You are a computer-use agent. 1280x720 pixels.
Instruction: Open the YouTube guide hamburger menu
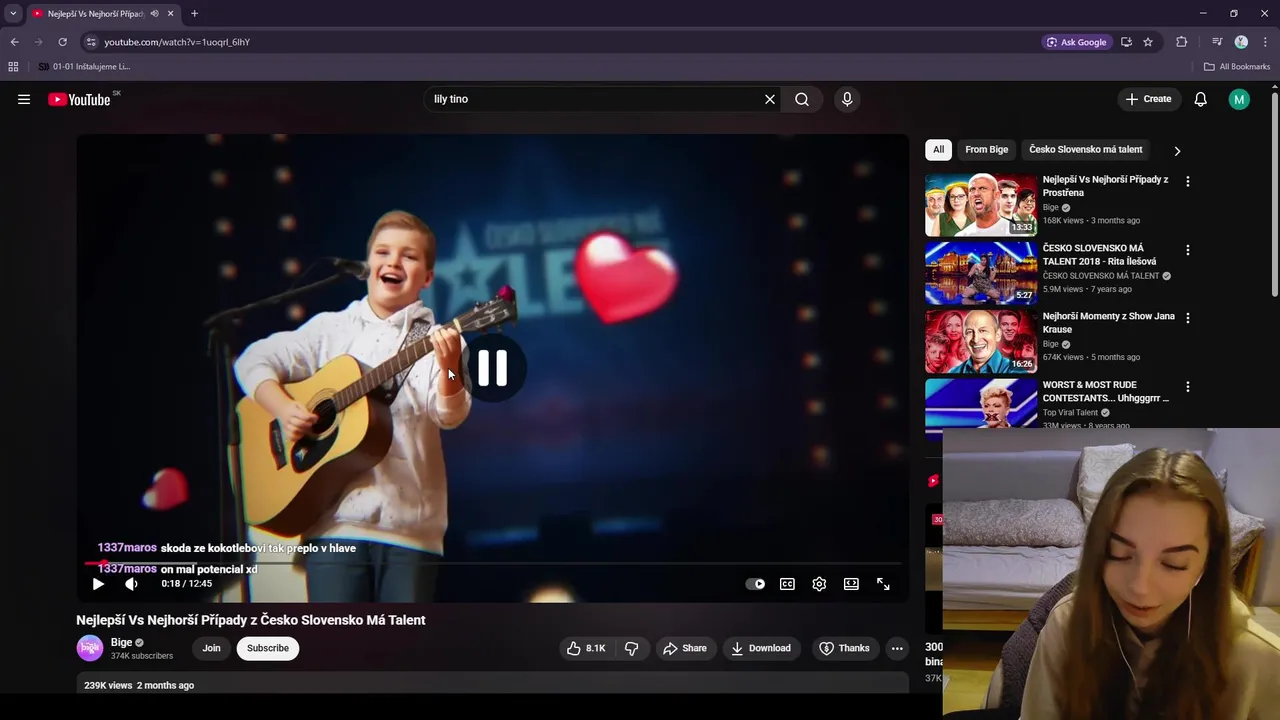(24, 99)
